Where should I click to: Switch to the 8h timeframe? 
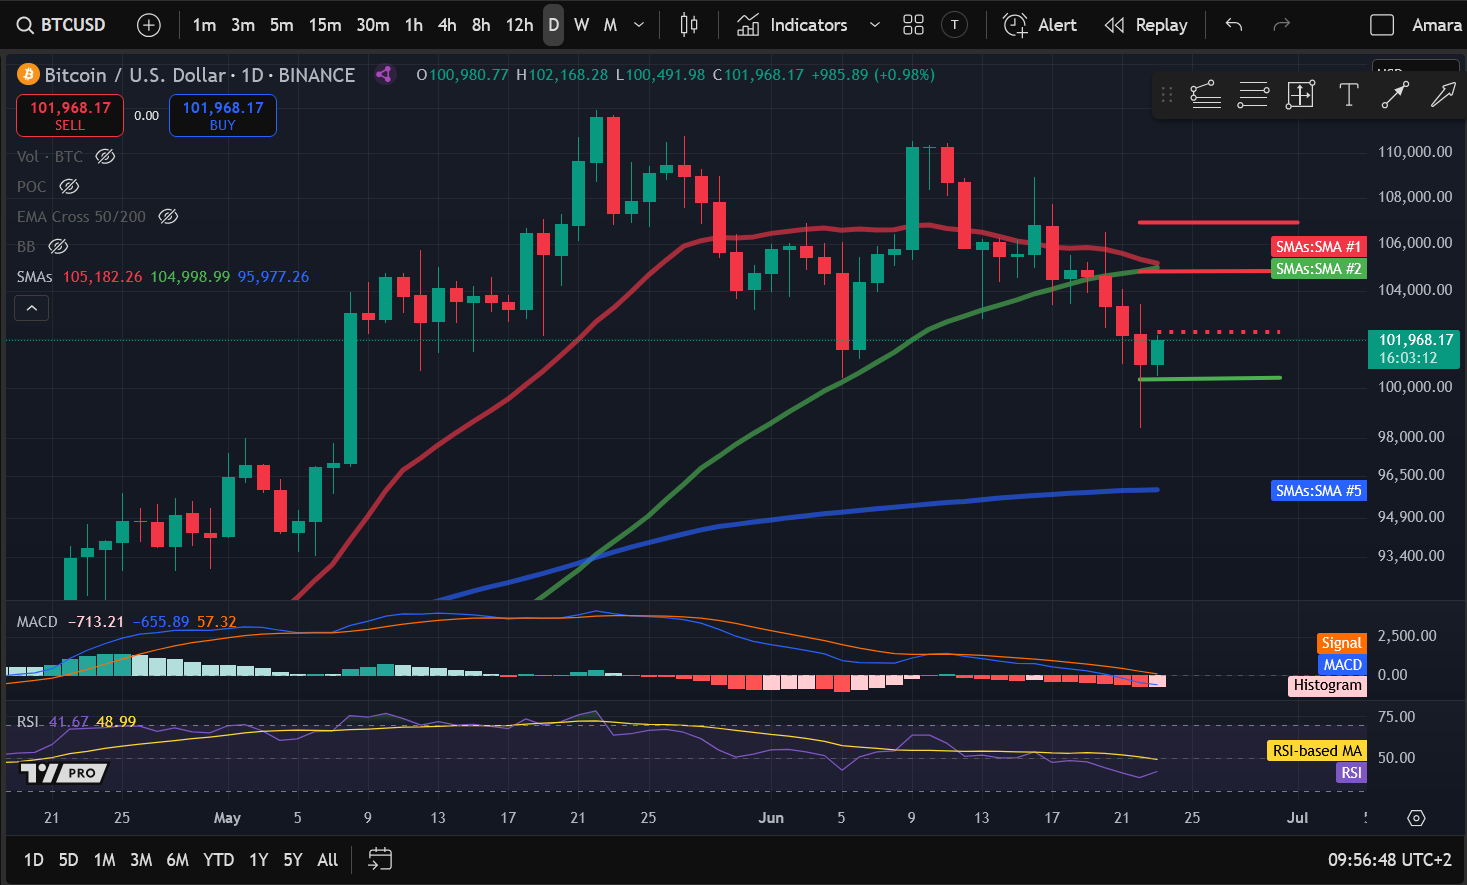(x=481, y=25)
